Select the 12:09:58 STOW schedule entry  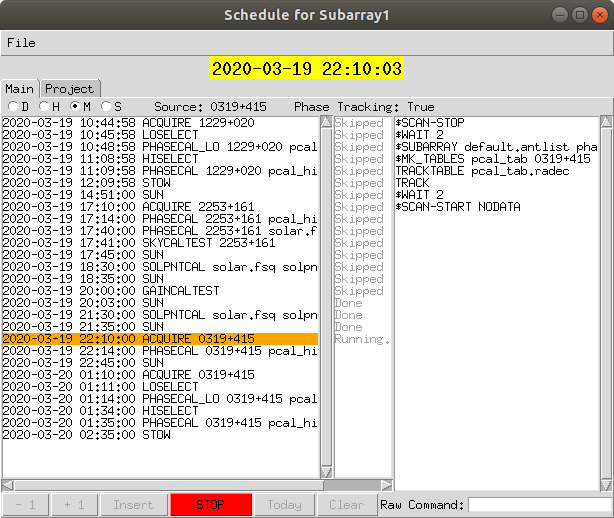click(x=160, y=183)
